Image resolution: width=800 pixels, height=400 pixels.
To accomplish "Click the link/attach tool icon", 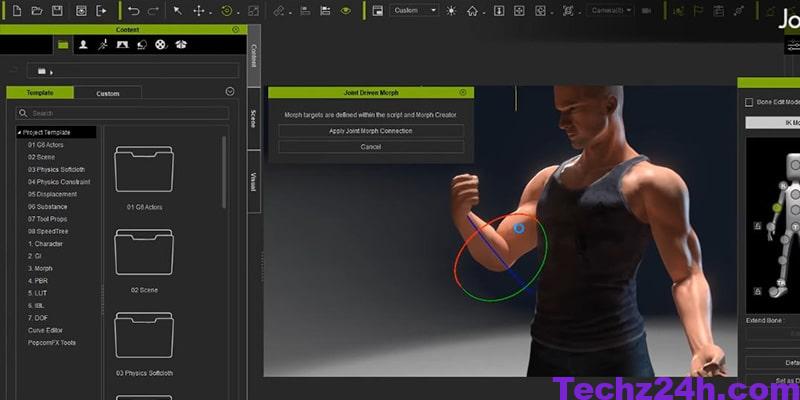I will pyautogui.click(x=279, y=11).
